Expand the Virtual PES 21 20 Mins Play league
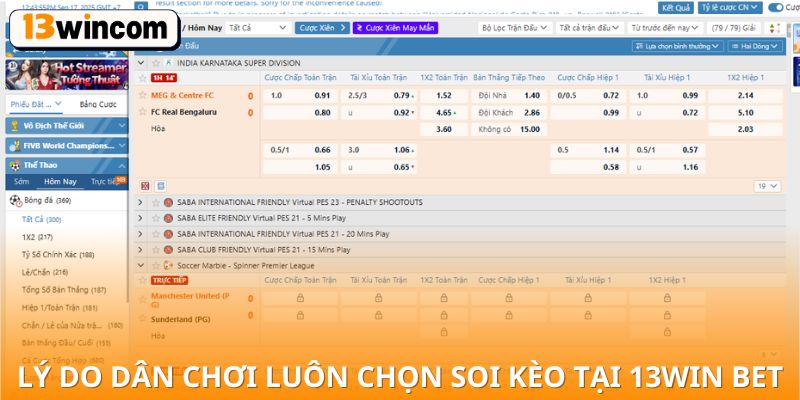Viewport: 800px width, 400px height. pos(141,234)
